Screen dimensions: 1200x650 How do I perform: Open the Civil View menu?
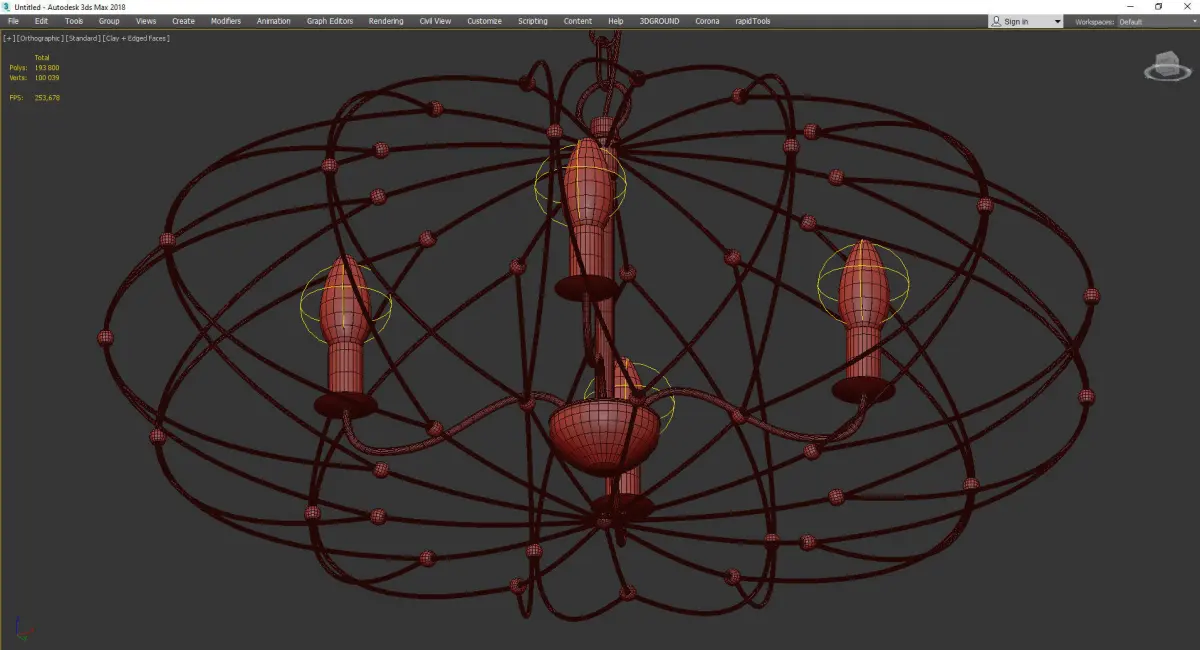click(435, 21)
